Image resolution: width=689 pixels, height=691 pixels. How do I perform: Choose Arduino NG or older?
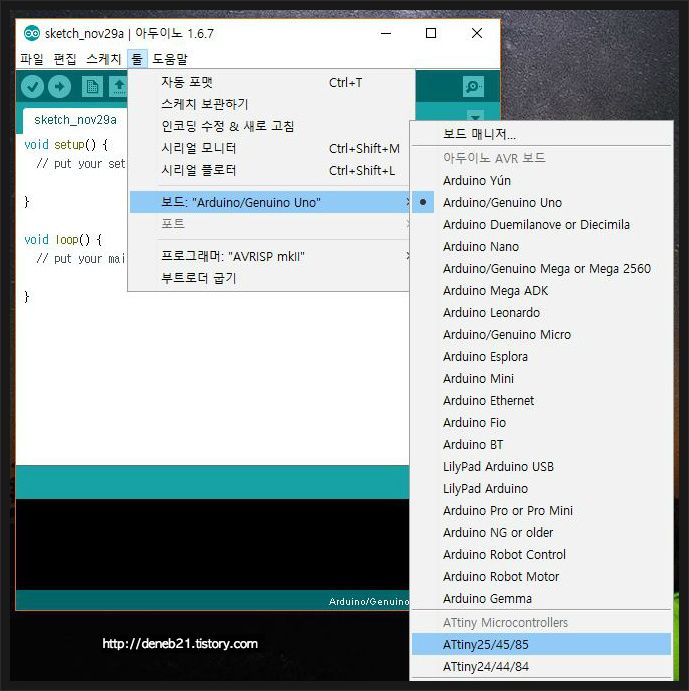pos(541,532)
